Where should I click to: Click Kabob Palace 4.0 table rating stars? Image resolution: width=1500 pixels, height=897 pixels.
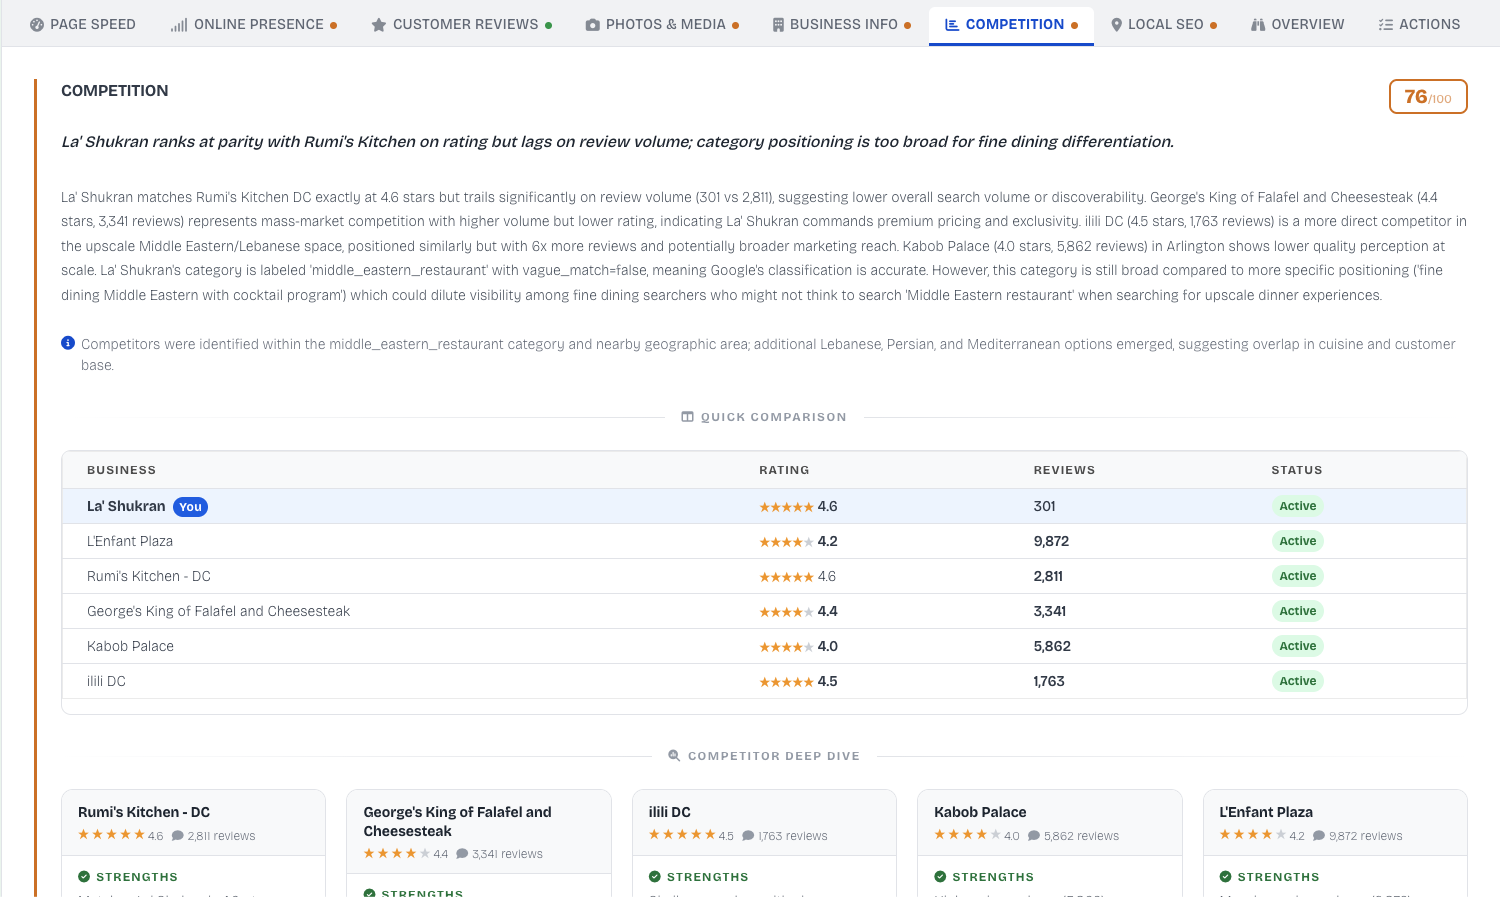786,647
